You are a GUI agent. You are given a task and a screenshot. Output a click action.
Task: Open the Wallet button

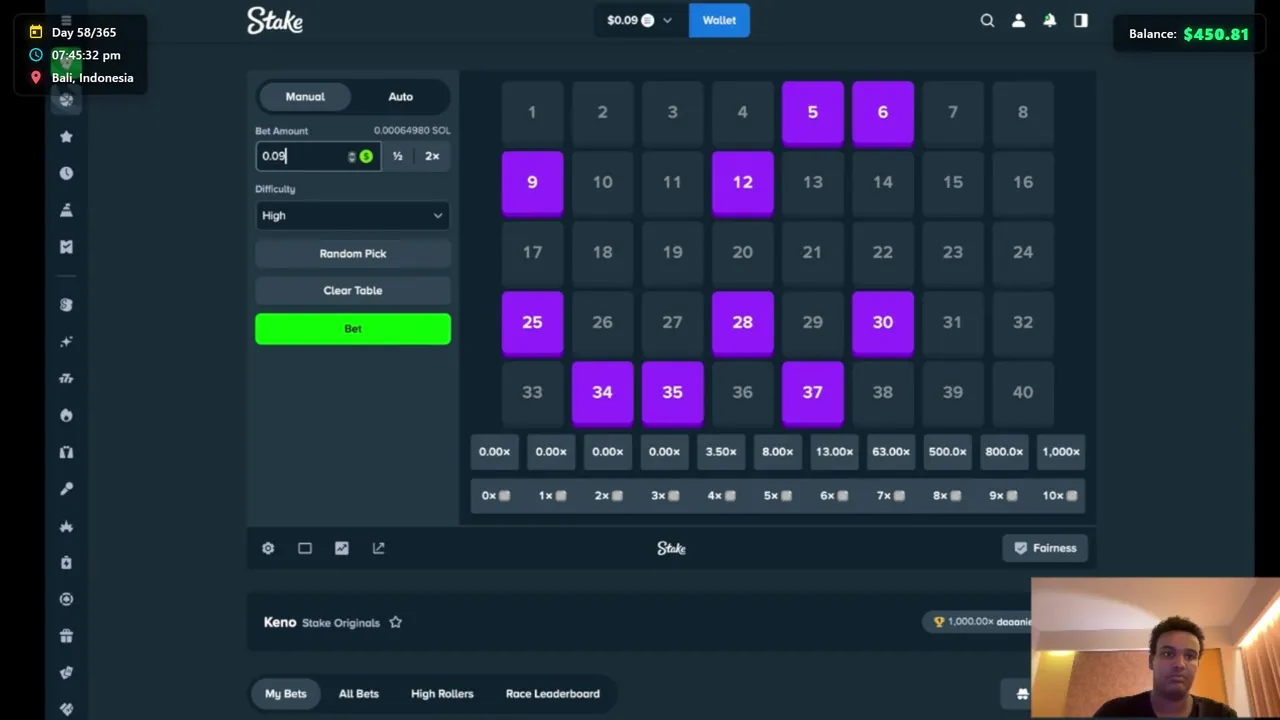(719, 20)
